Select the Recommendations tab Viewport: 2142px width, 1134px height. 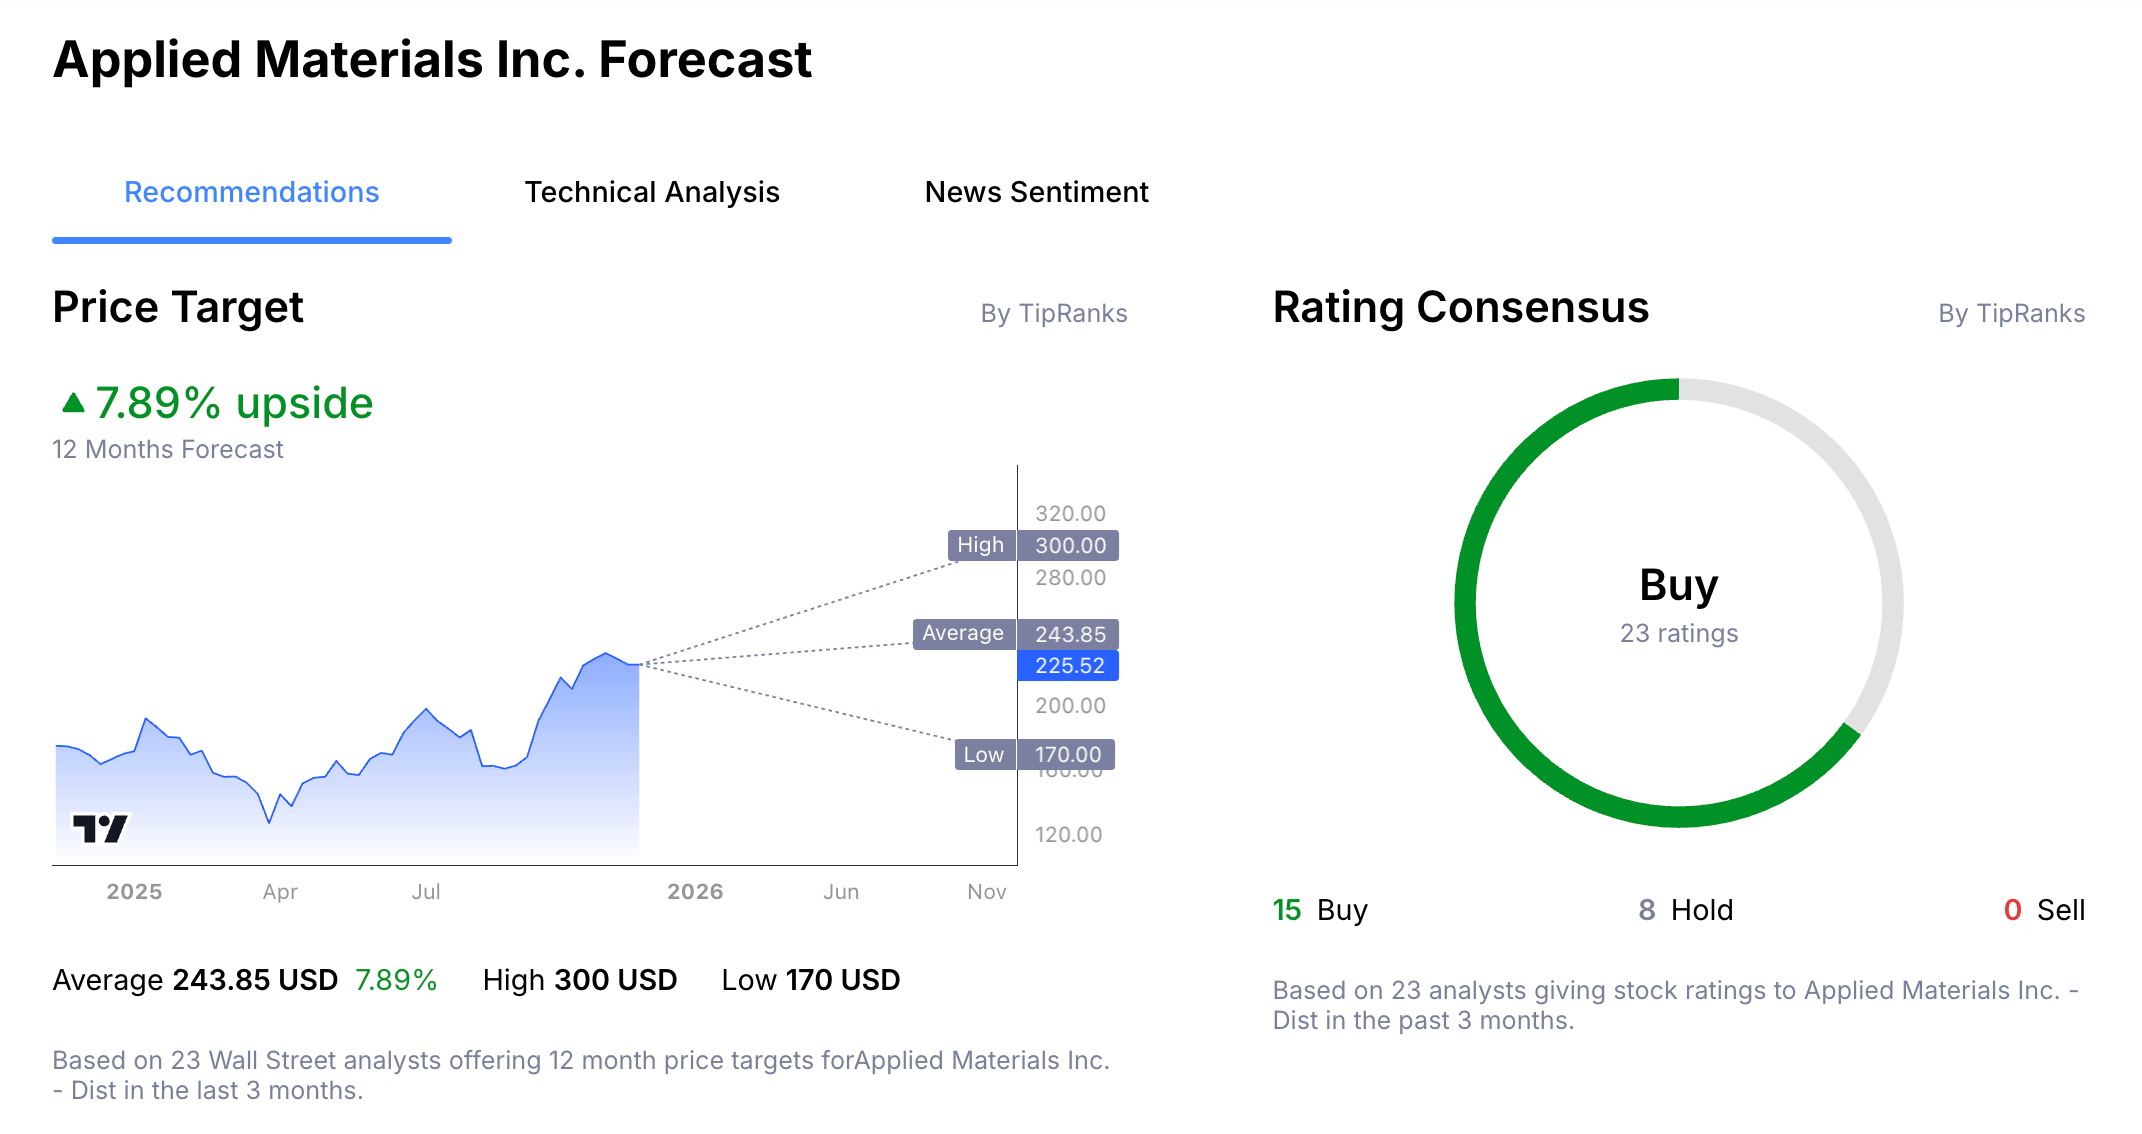tap(250, 191)
